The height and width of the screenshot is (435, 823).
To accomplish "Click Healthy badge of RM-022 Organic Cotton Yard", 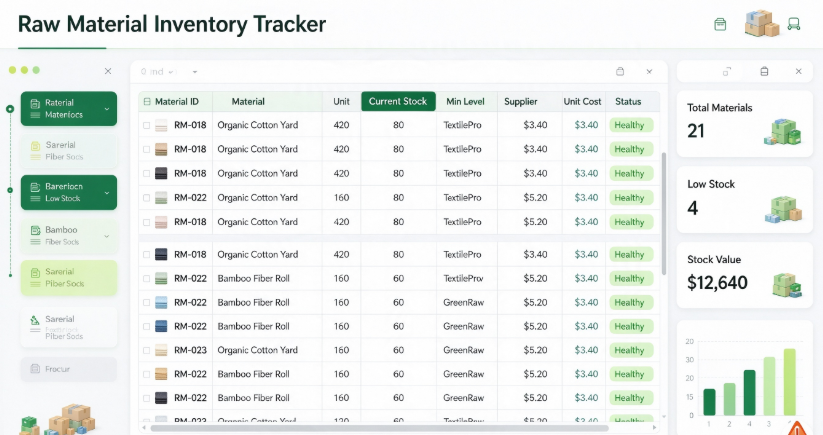I will tap(630, 198).
